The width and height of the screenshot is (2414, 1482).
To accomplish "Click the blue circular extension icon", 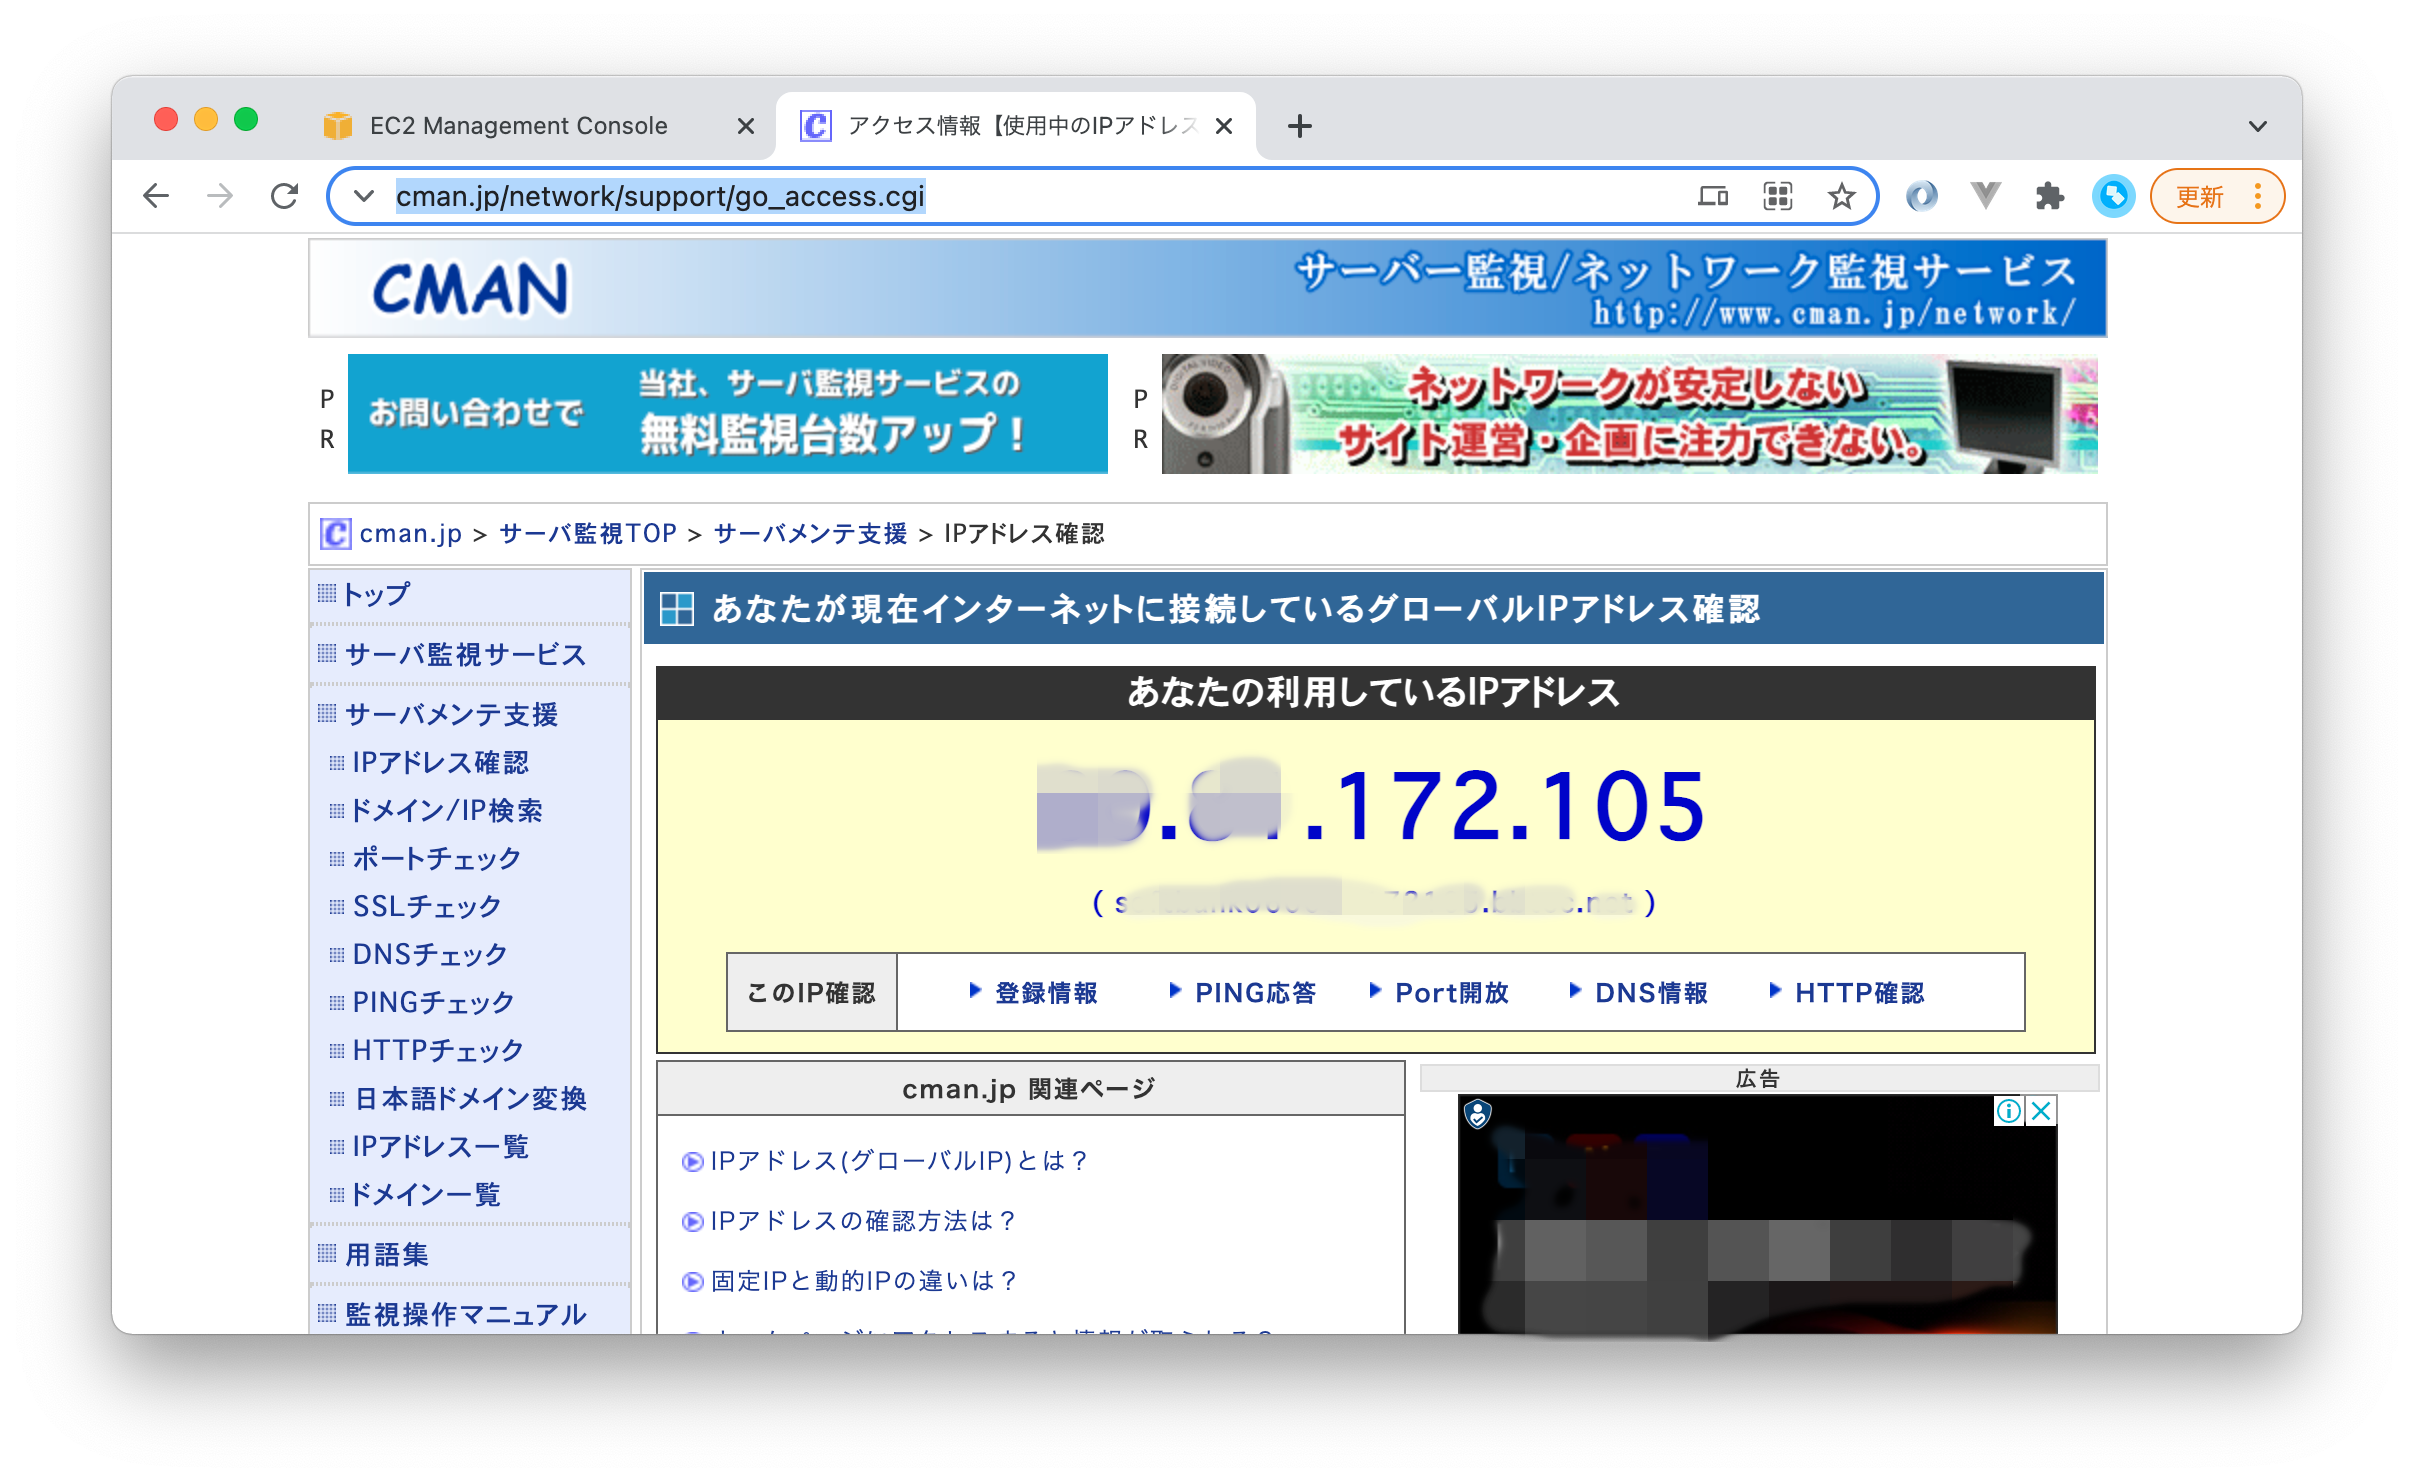I will pos(2113,196).
